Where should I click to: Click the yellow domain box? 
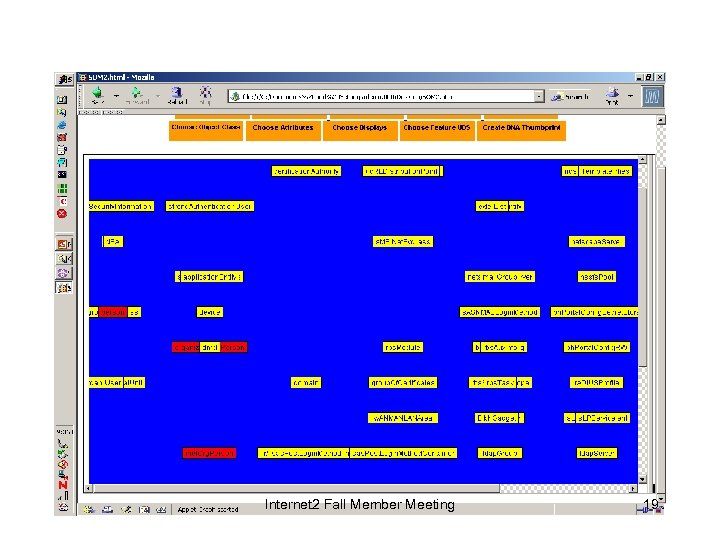306,382
